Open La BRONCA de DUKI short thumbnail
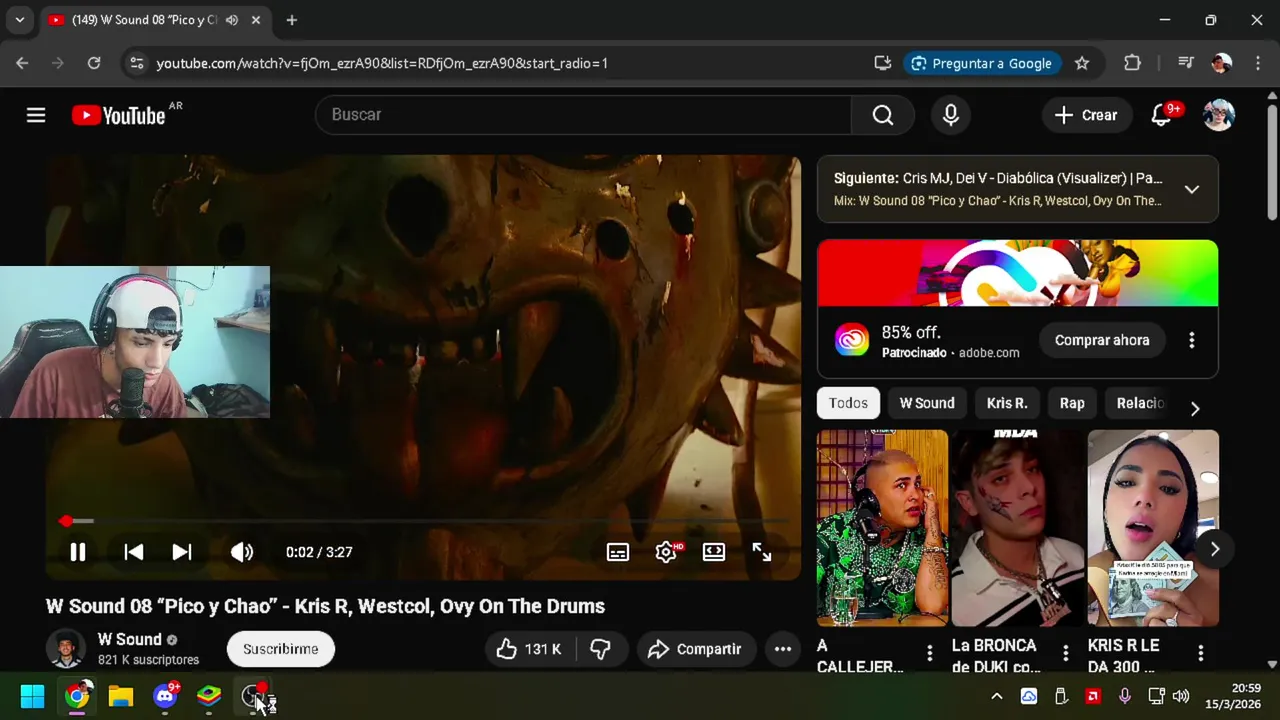 point(1017,528)
